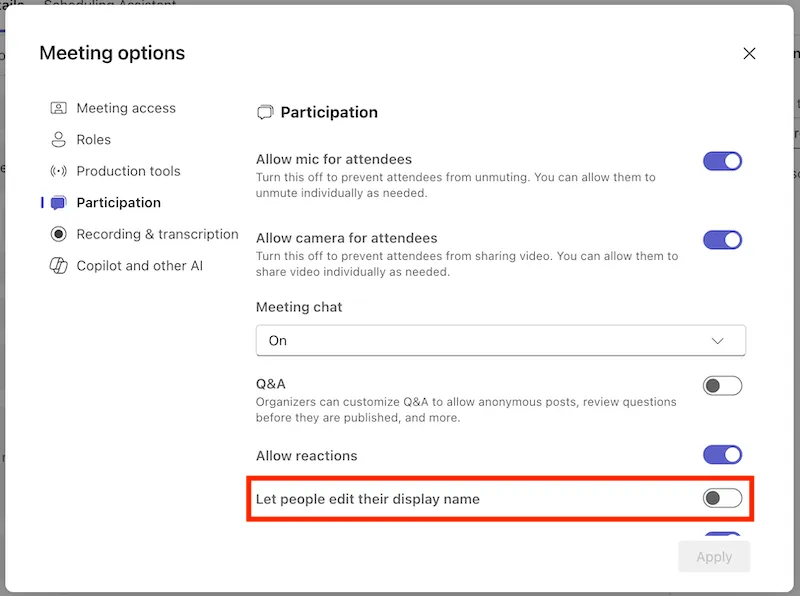The image size is (800, 596).
Task: Enable Let people edit their display name
Action: [x=723, y=498]
